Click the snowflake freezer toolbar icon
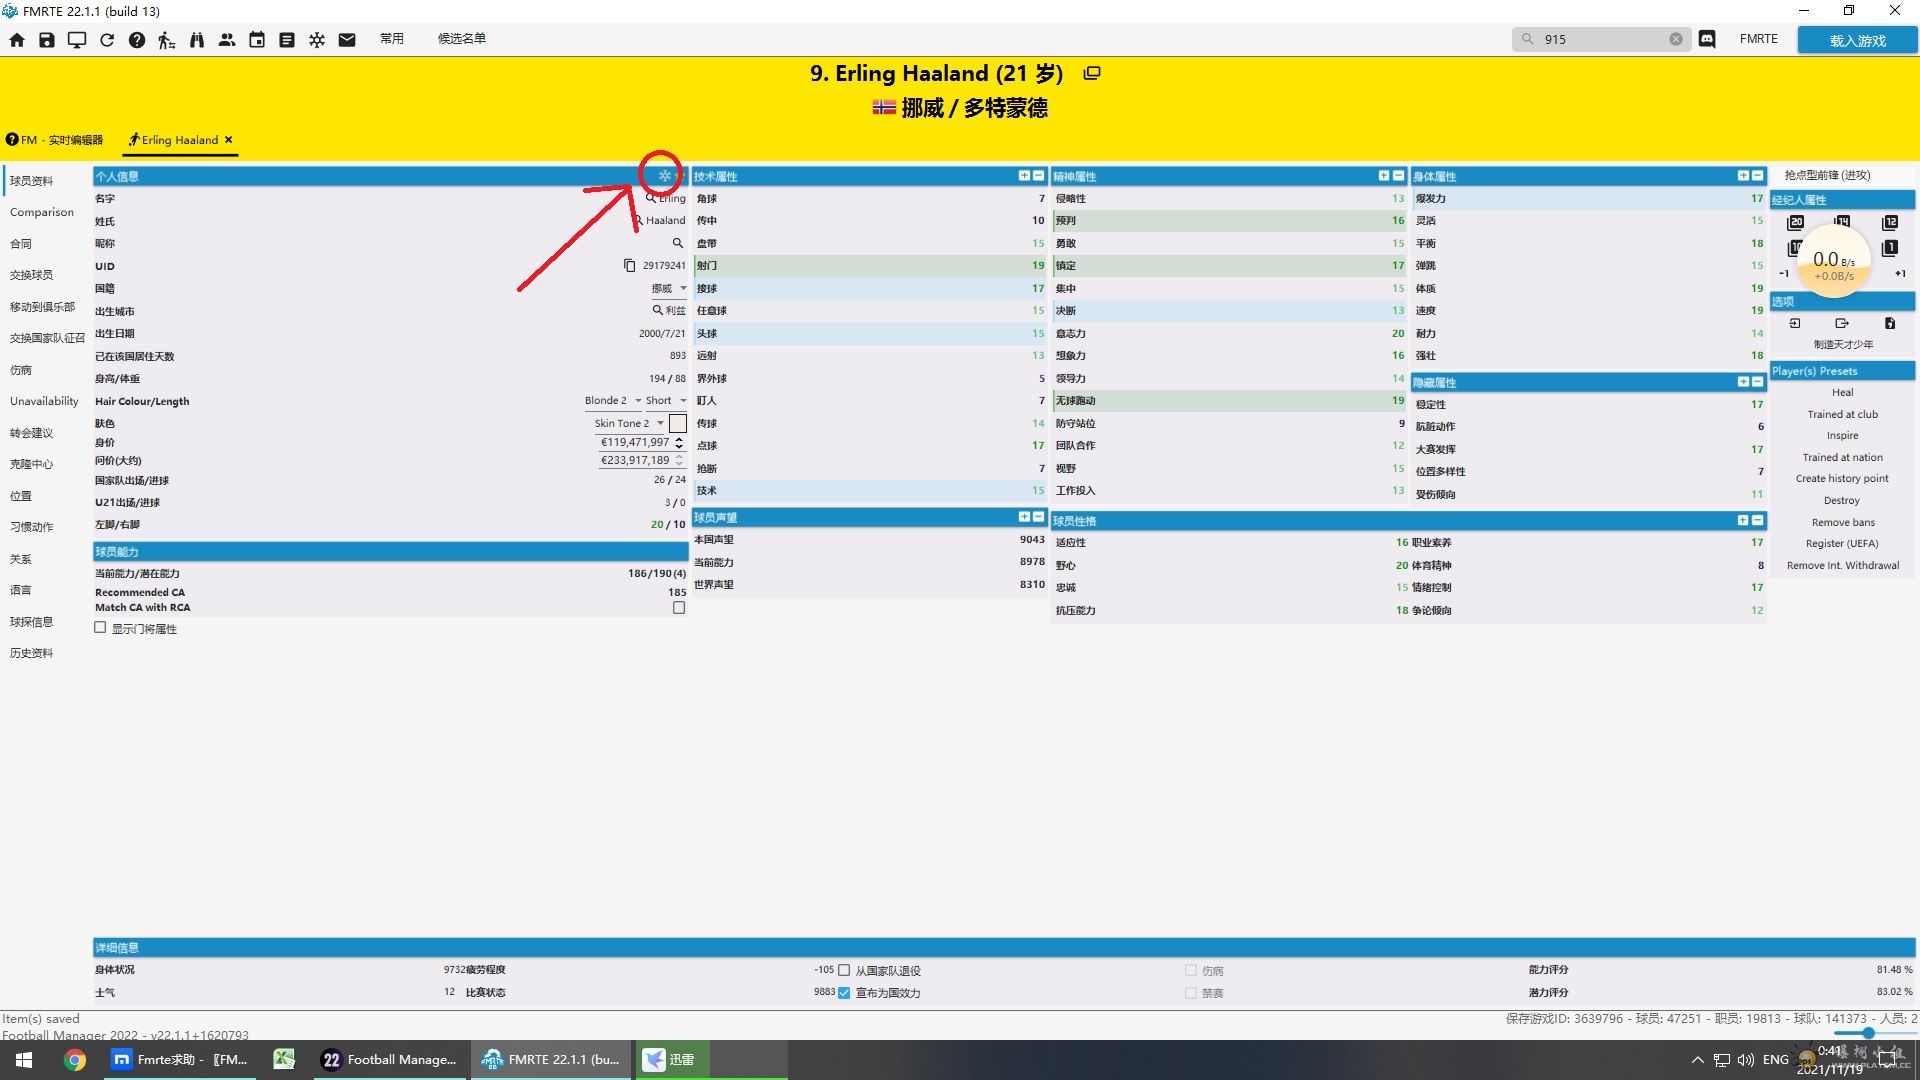This screenshot has height=1080, width=1920. (317, 40)
